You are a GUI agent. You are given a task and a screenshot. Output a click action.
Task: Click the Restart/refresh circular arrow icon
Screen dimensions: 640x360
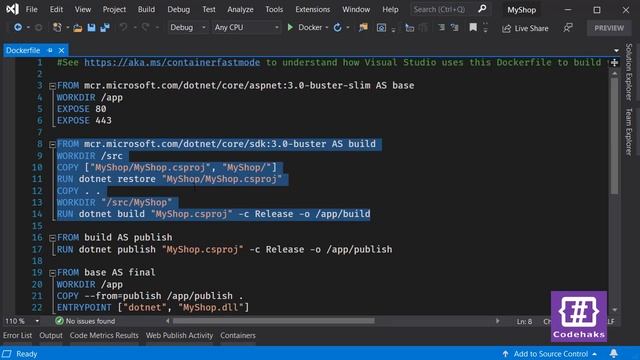[x=338, y=27]
